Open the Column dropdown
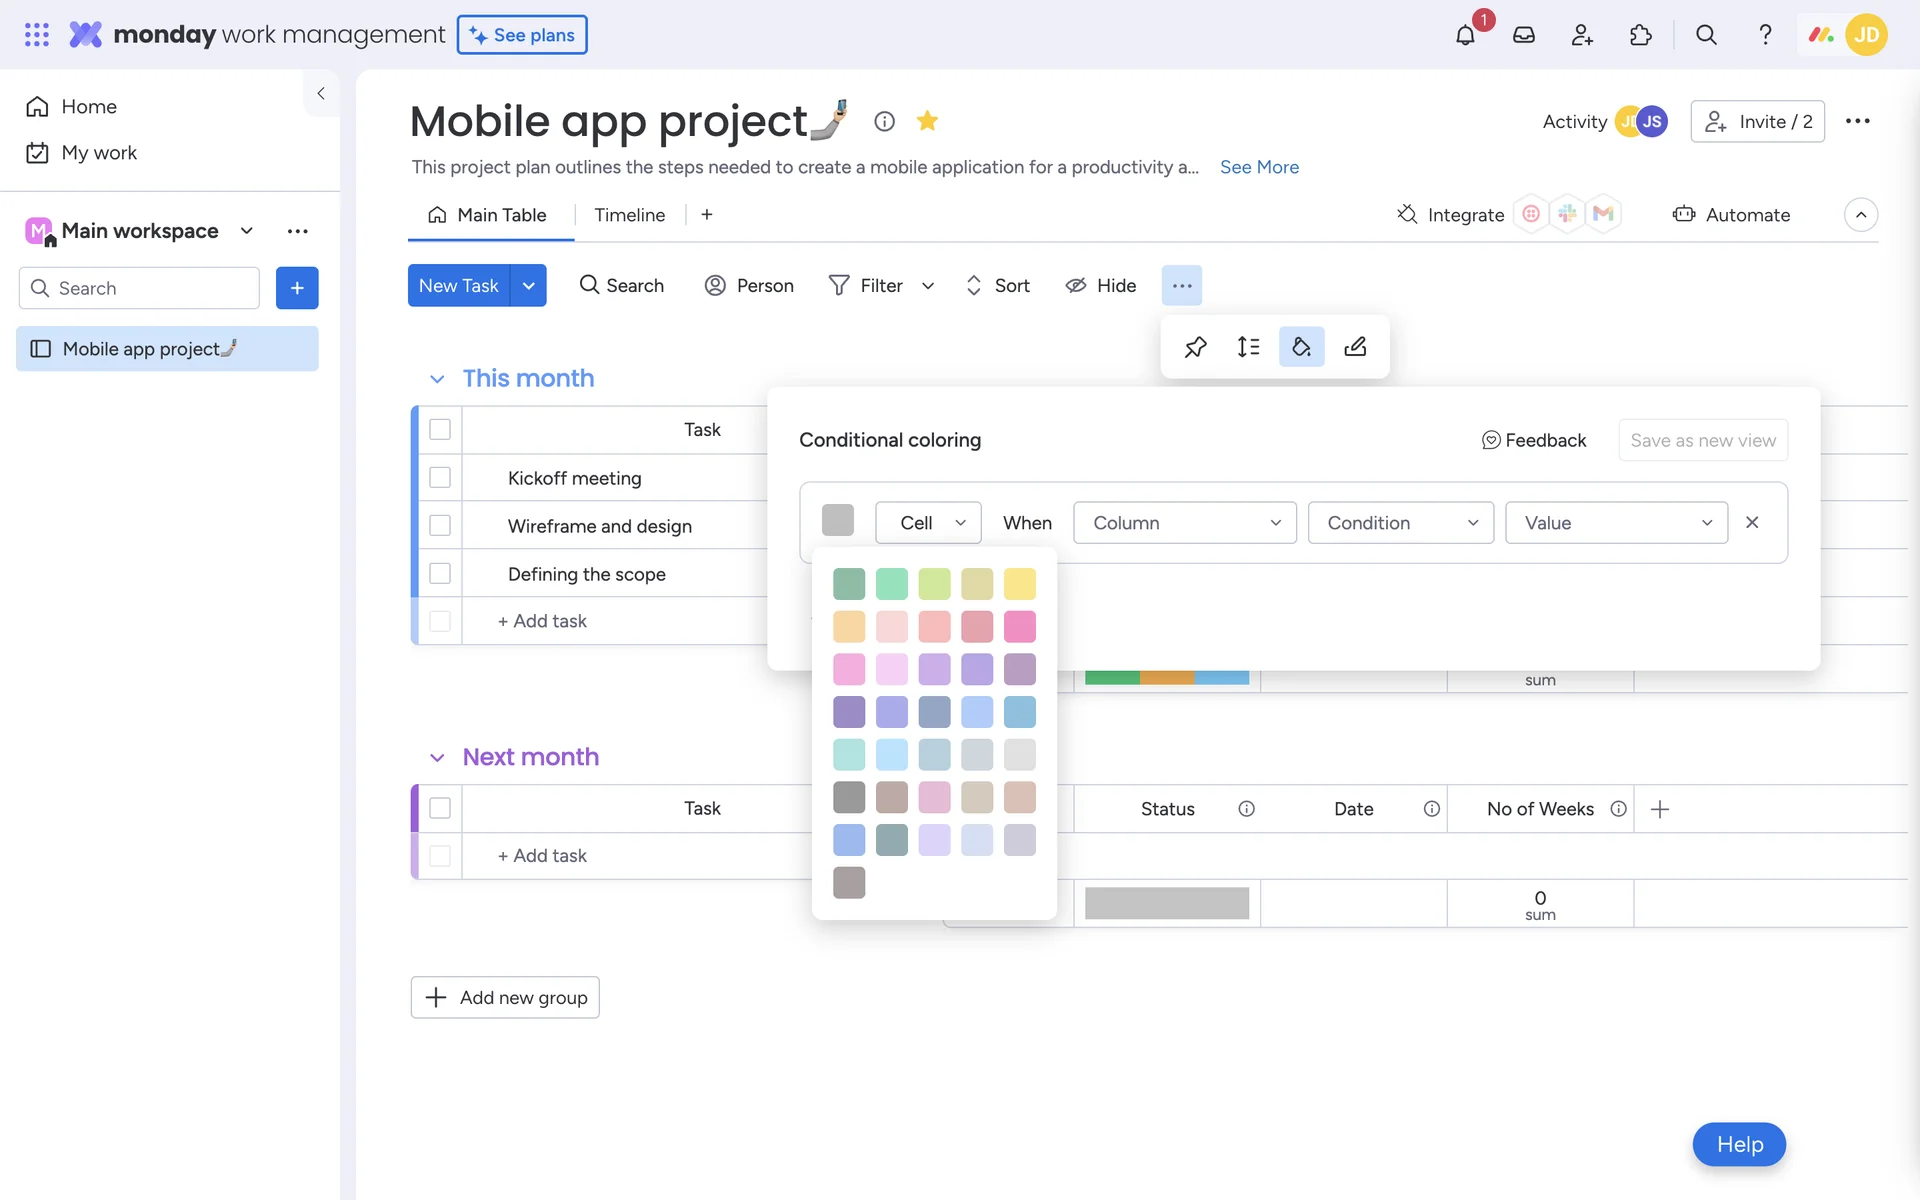Screen dimensions: 1920x1200 1185,523
